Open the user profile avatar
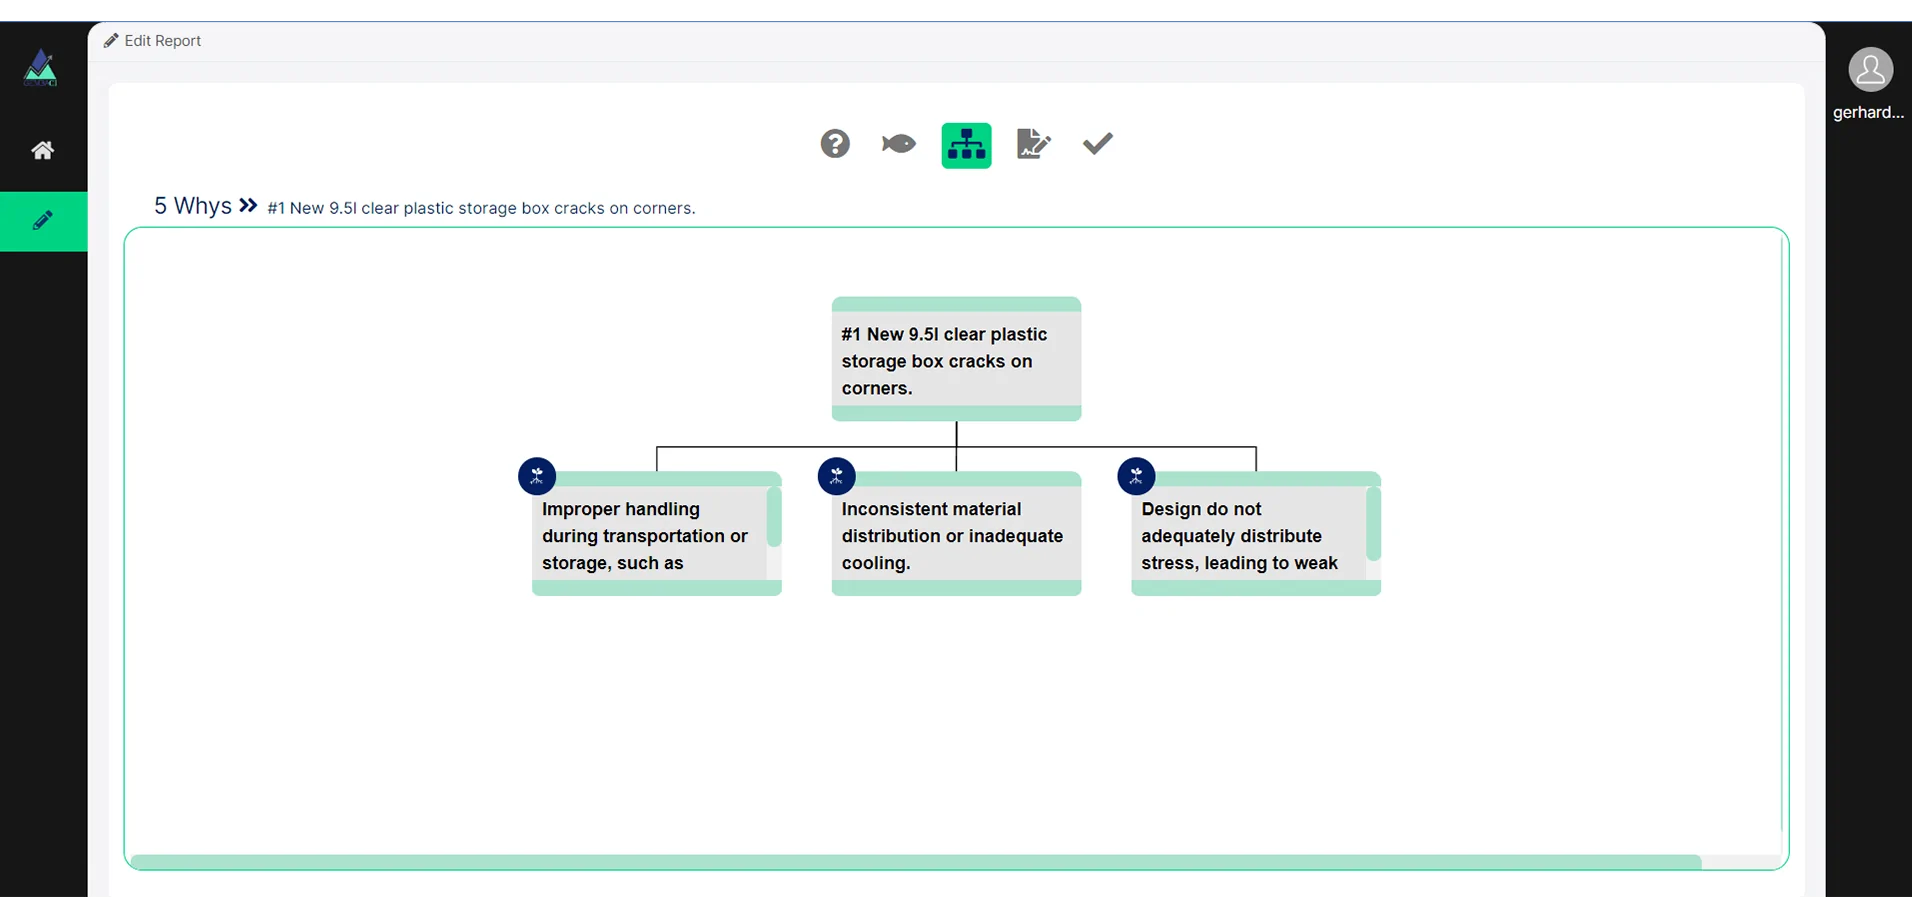The height and width of the screenshot is (917, 1912). [1869, 70]
